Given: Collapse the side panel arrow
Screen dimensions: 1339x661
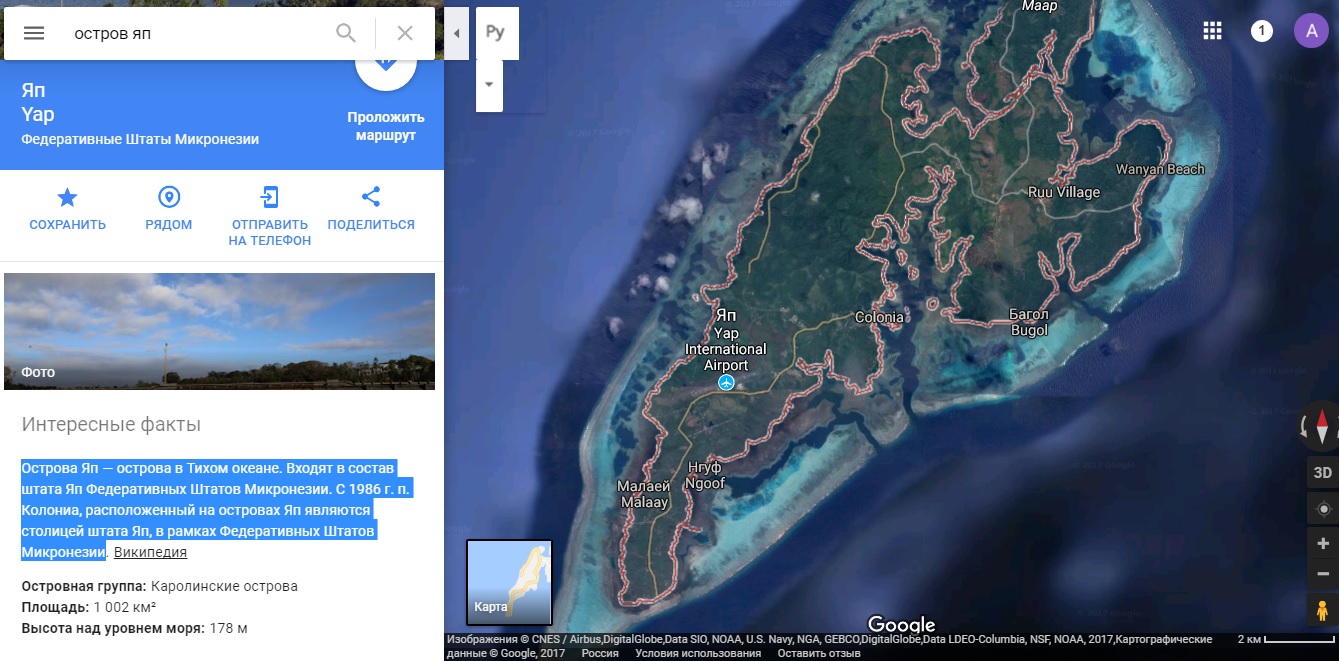Looking at the screenshot, I should [456, 33].
